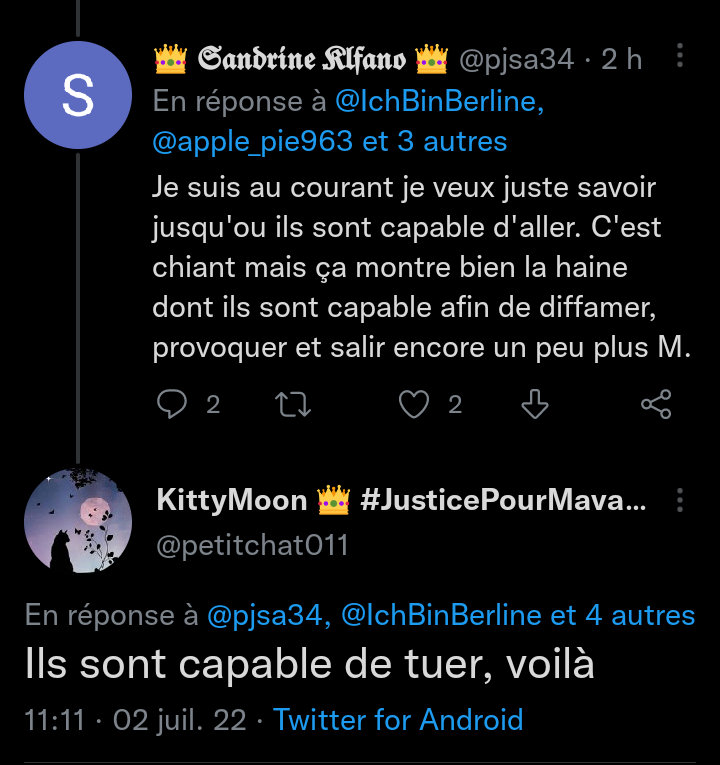Open more options for Sandrine's tweet
Viewport: 720px width, 765px height.
pyautogui.click(x=680, y=57)
